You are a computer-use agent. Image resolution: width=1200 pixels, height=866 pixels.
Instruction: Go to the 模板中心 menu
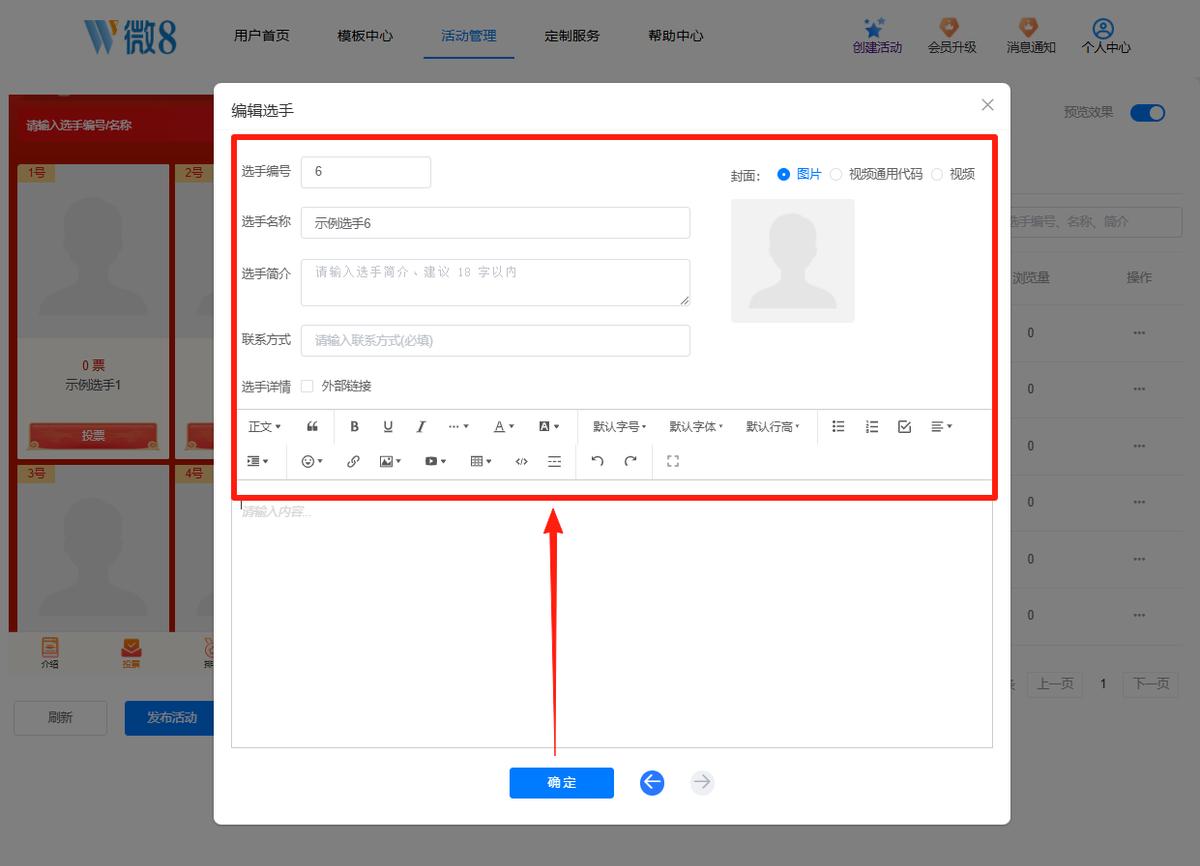point(365,36)
